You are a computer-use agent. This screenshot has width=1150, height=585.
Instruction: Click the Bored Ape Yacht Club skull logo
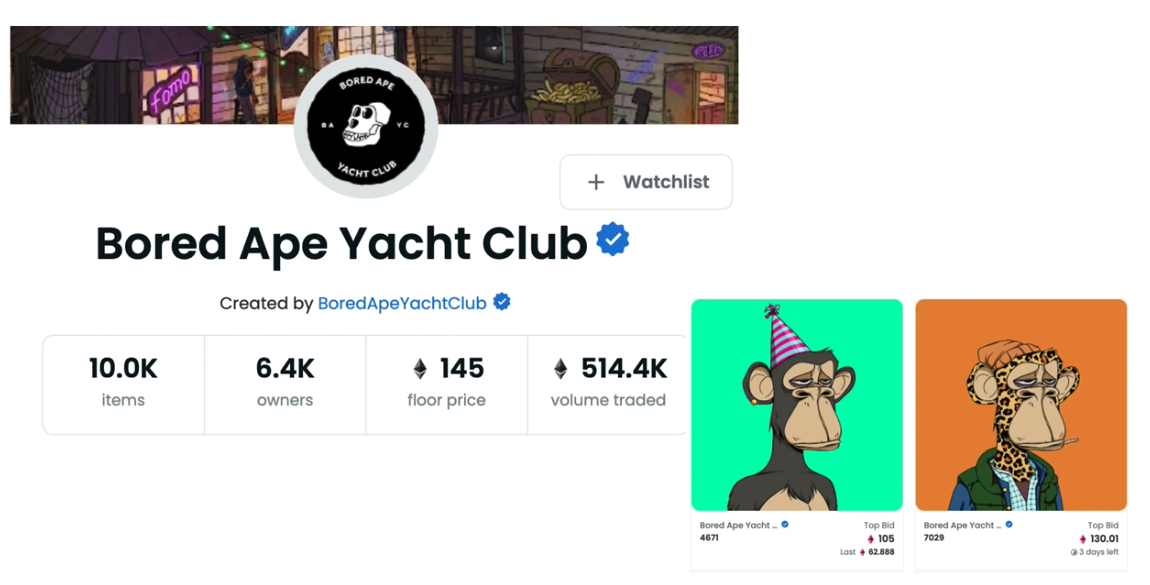point(366,125)
